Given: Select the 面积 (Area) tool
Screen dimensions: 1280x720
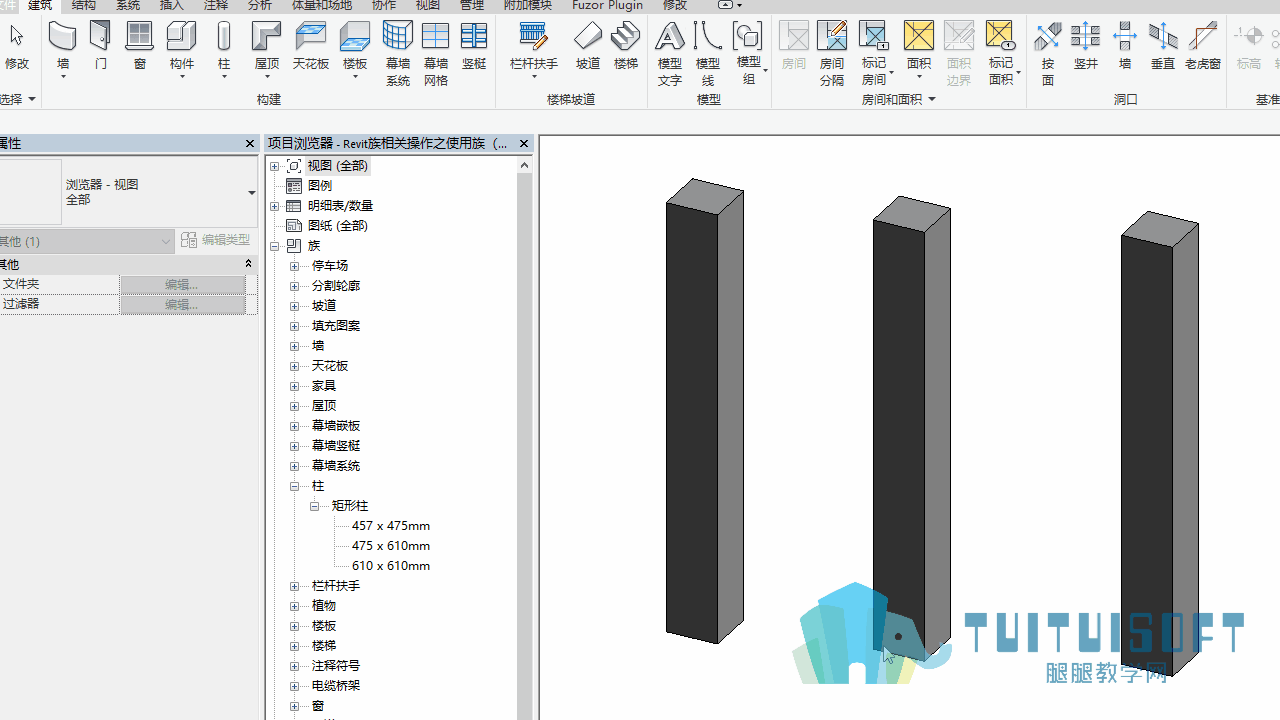Looking at the screenshot, I should (918, 47).
